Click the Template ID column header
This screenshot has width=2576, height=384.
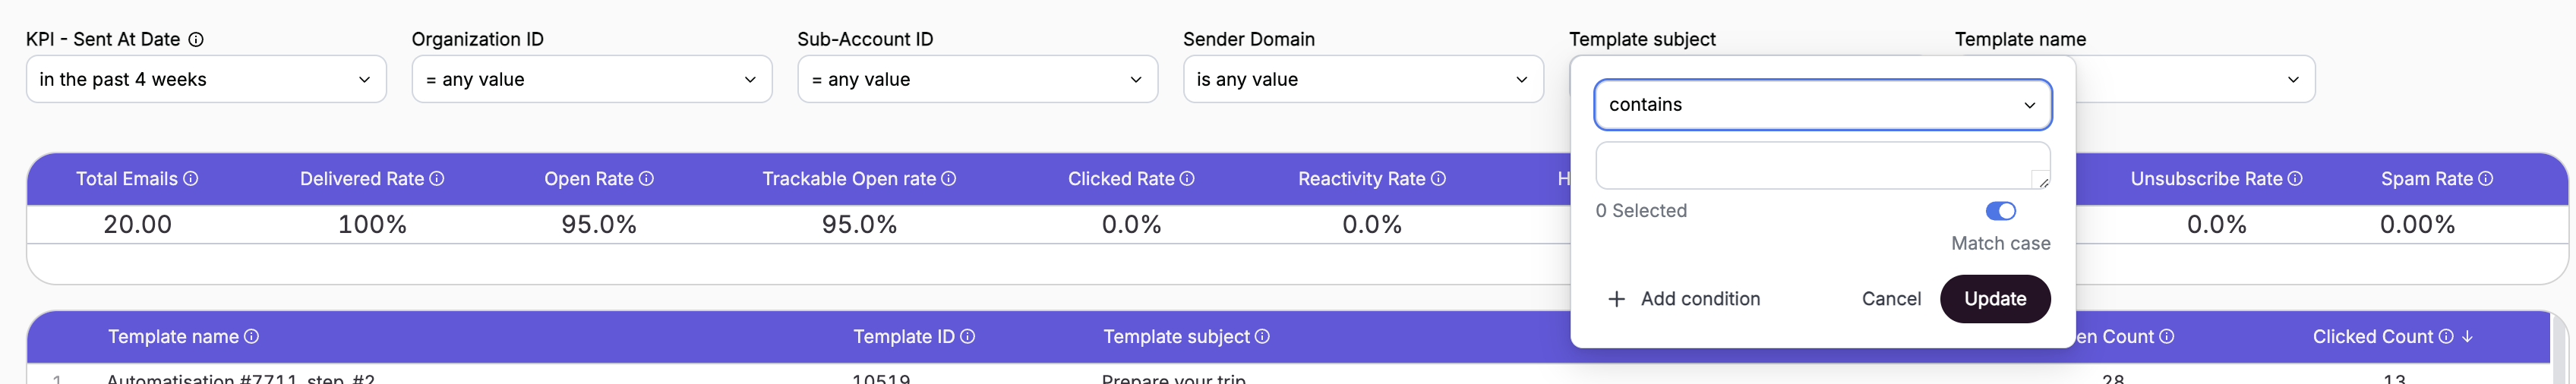[903, 337]
